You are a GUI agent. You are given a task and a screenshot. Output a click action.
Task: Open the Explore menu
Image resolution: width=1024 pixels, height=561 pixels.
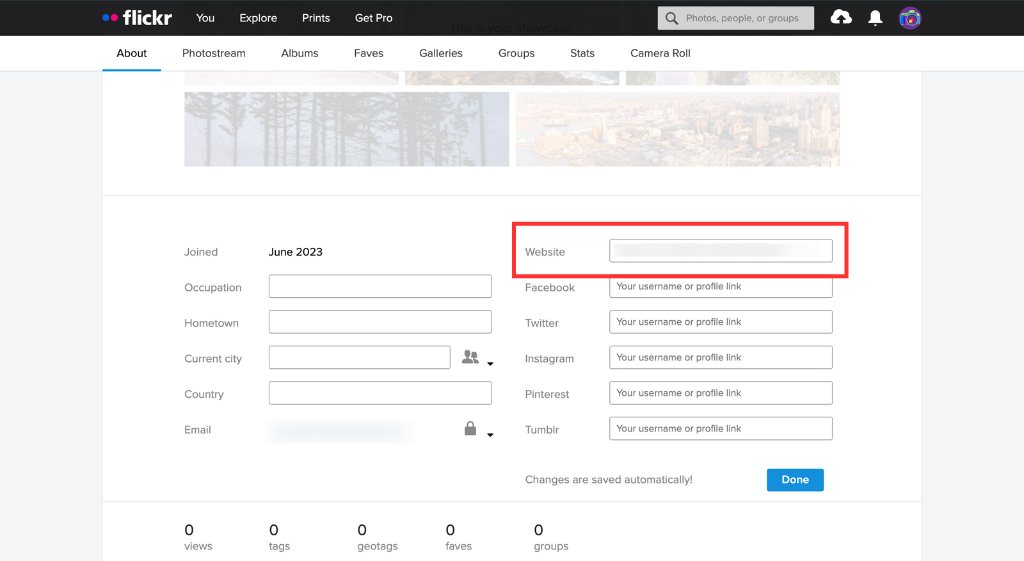tap(258, 18)
